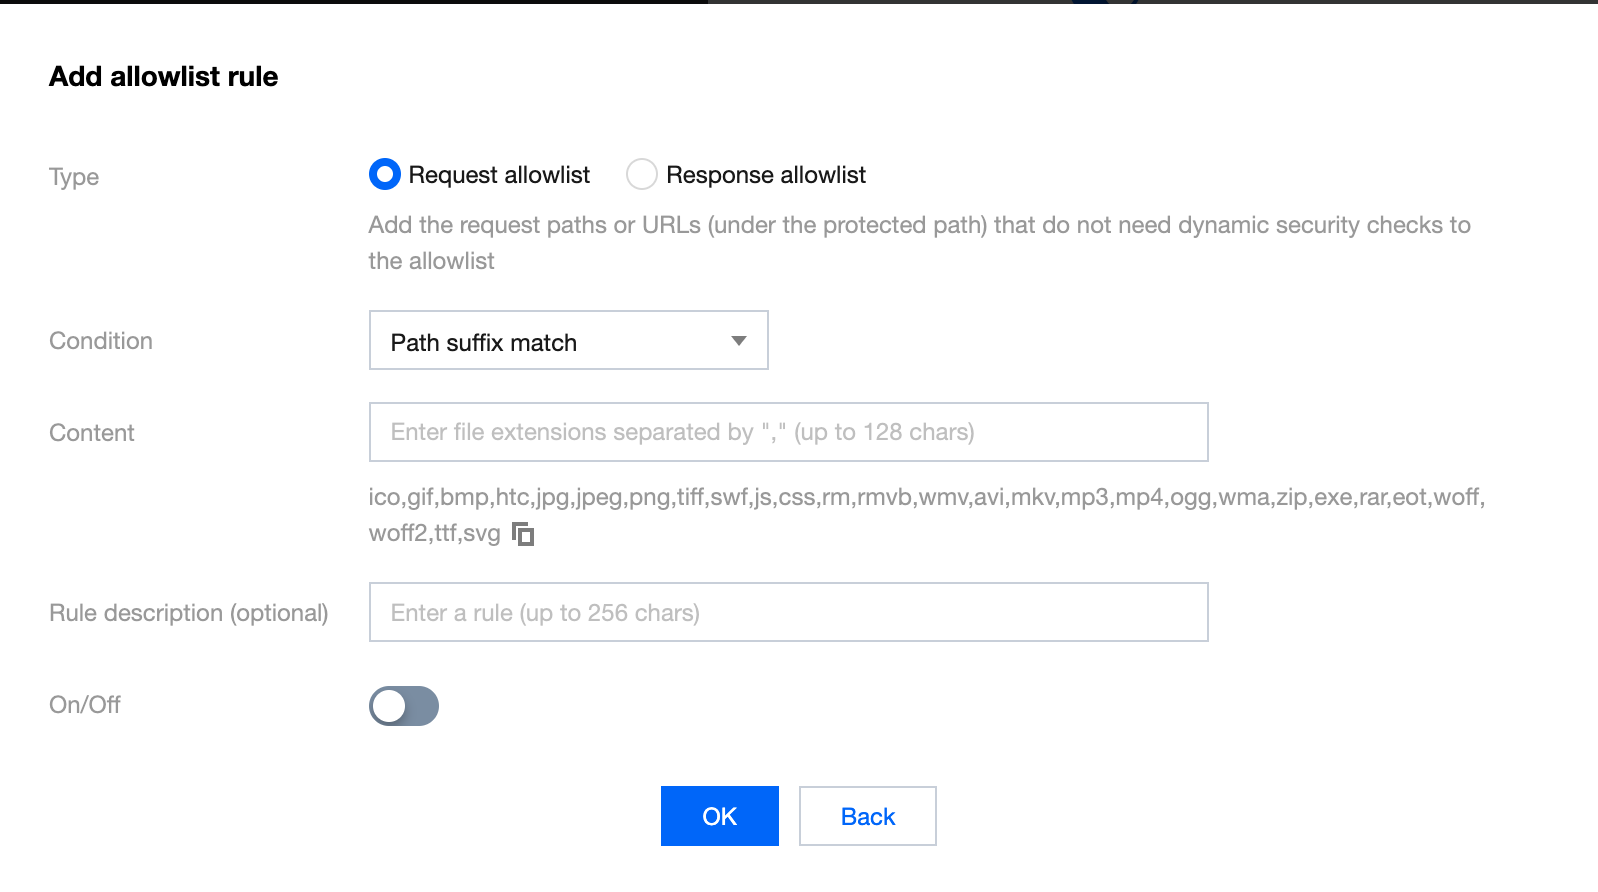Click the Path suffix match dropdown arrow
The width and height of the screenshot is (1598, 892).
coord(739,341)
